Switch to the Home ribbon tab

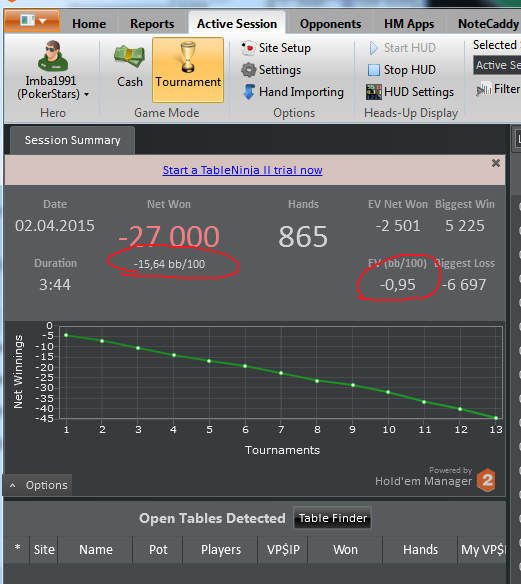pyautogui.click(x=89, y=24)
